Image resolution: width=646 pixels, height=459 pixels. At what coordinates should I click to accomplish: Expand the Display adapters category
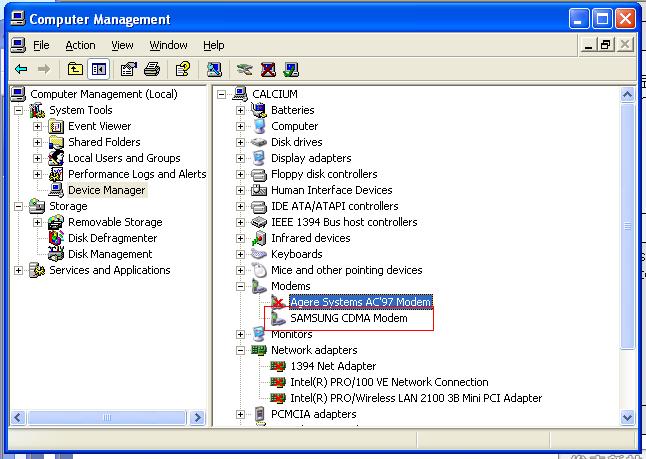241,158
